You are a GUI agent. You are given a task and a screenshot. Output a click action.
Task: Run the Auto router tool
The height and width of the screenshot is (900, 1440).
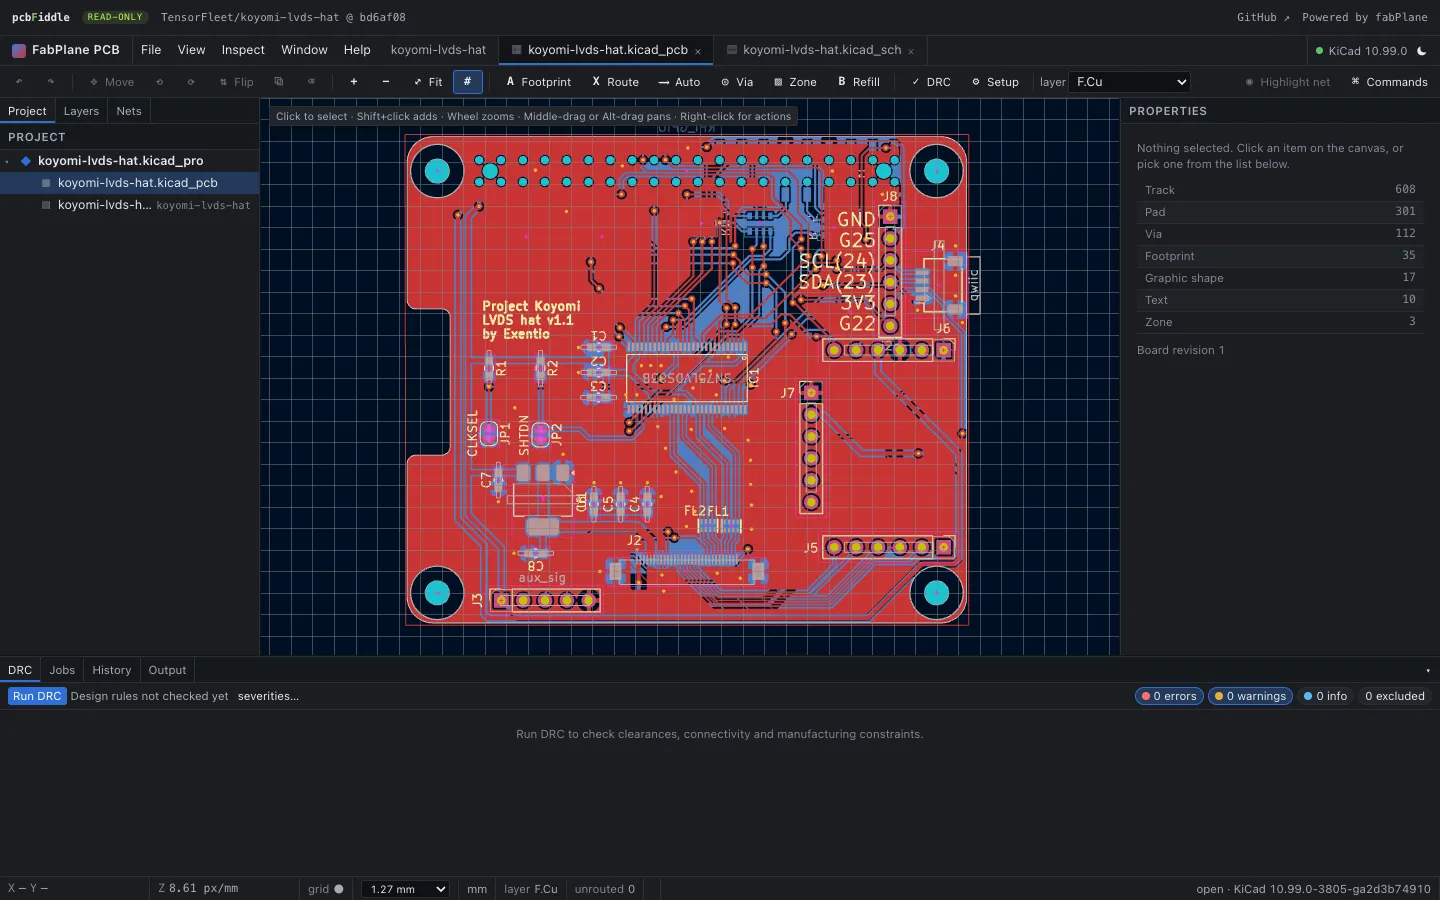coord(679,82)
